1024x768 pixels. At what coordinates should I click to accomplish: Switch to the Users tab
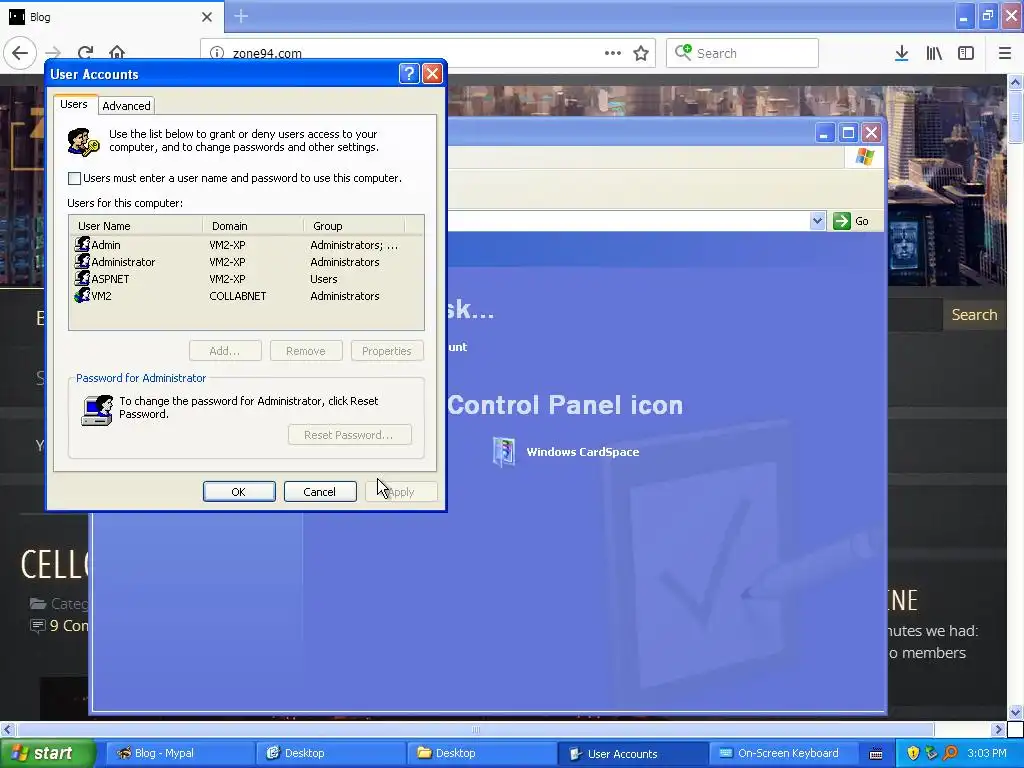[x=74, y=104]
